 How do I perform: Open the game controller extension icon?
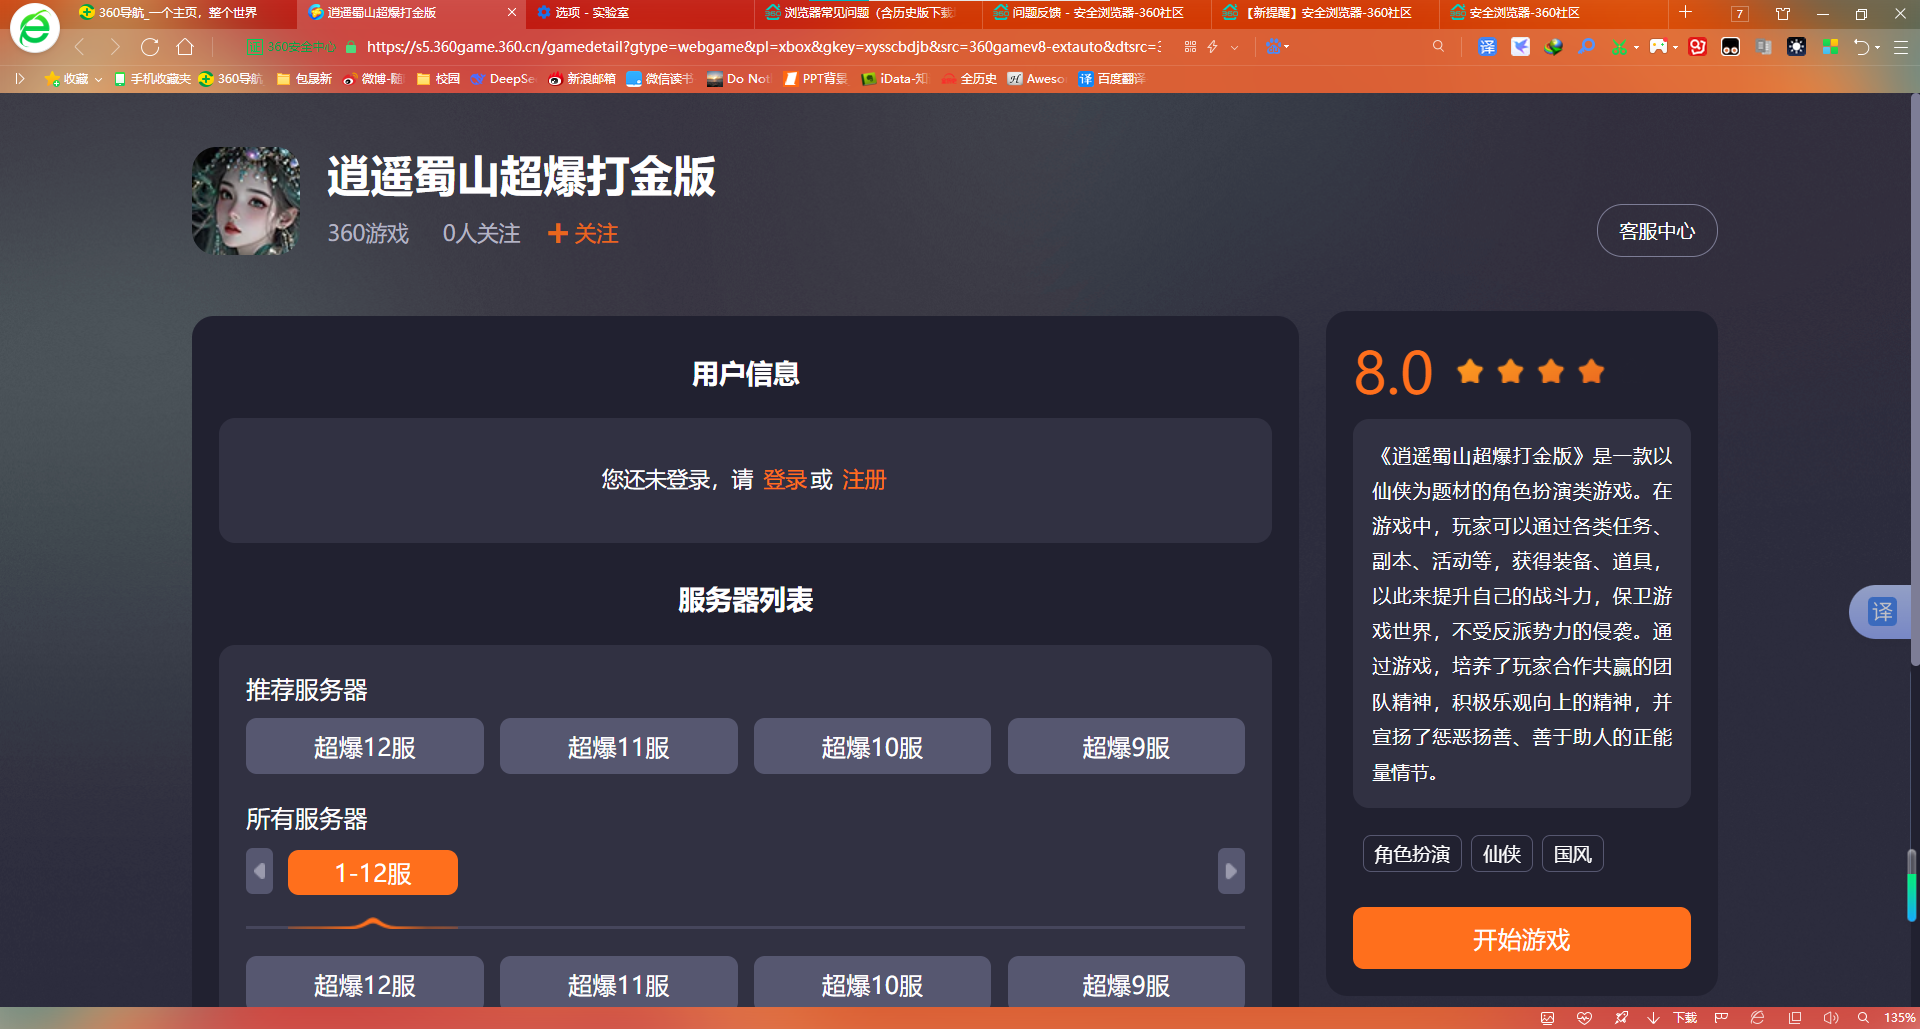tap(1658, 47)
